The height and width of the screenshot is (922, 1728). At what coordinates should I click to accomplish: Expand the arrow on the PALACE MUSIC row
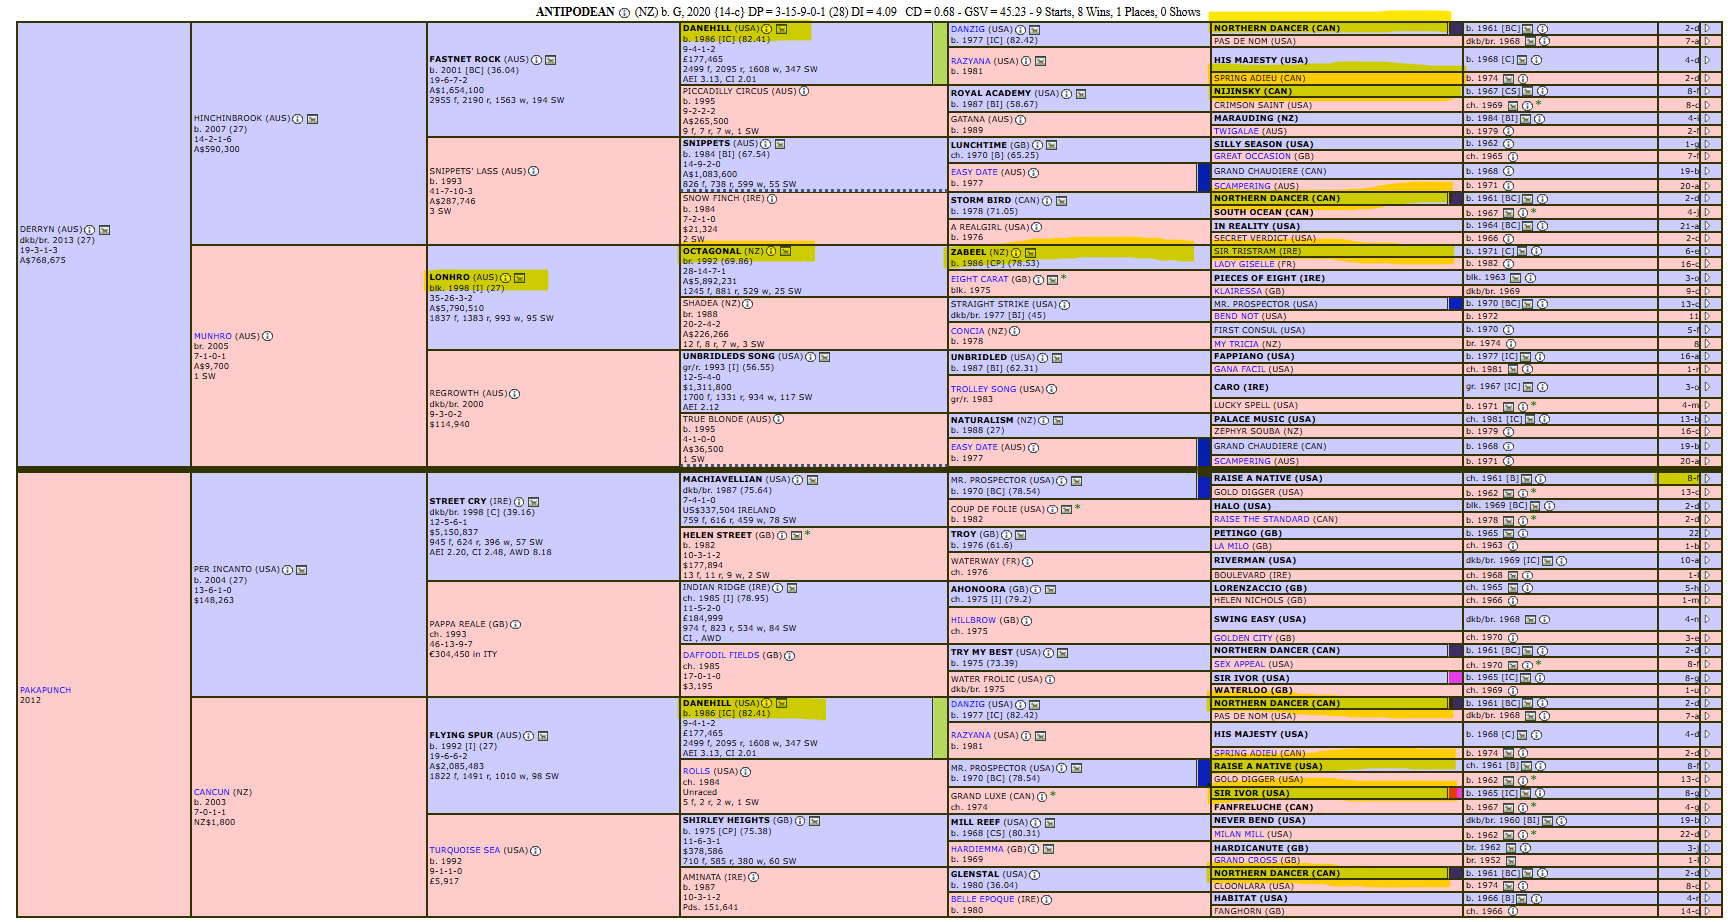(1707, 420)
